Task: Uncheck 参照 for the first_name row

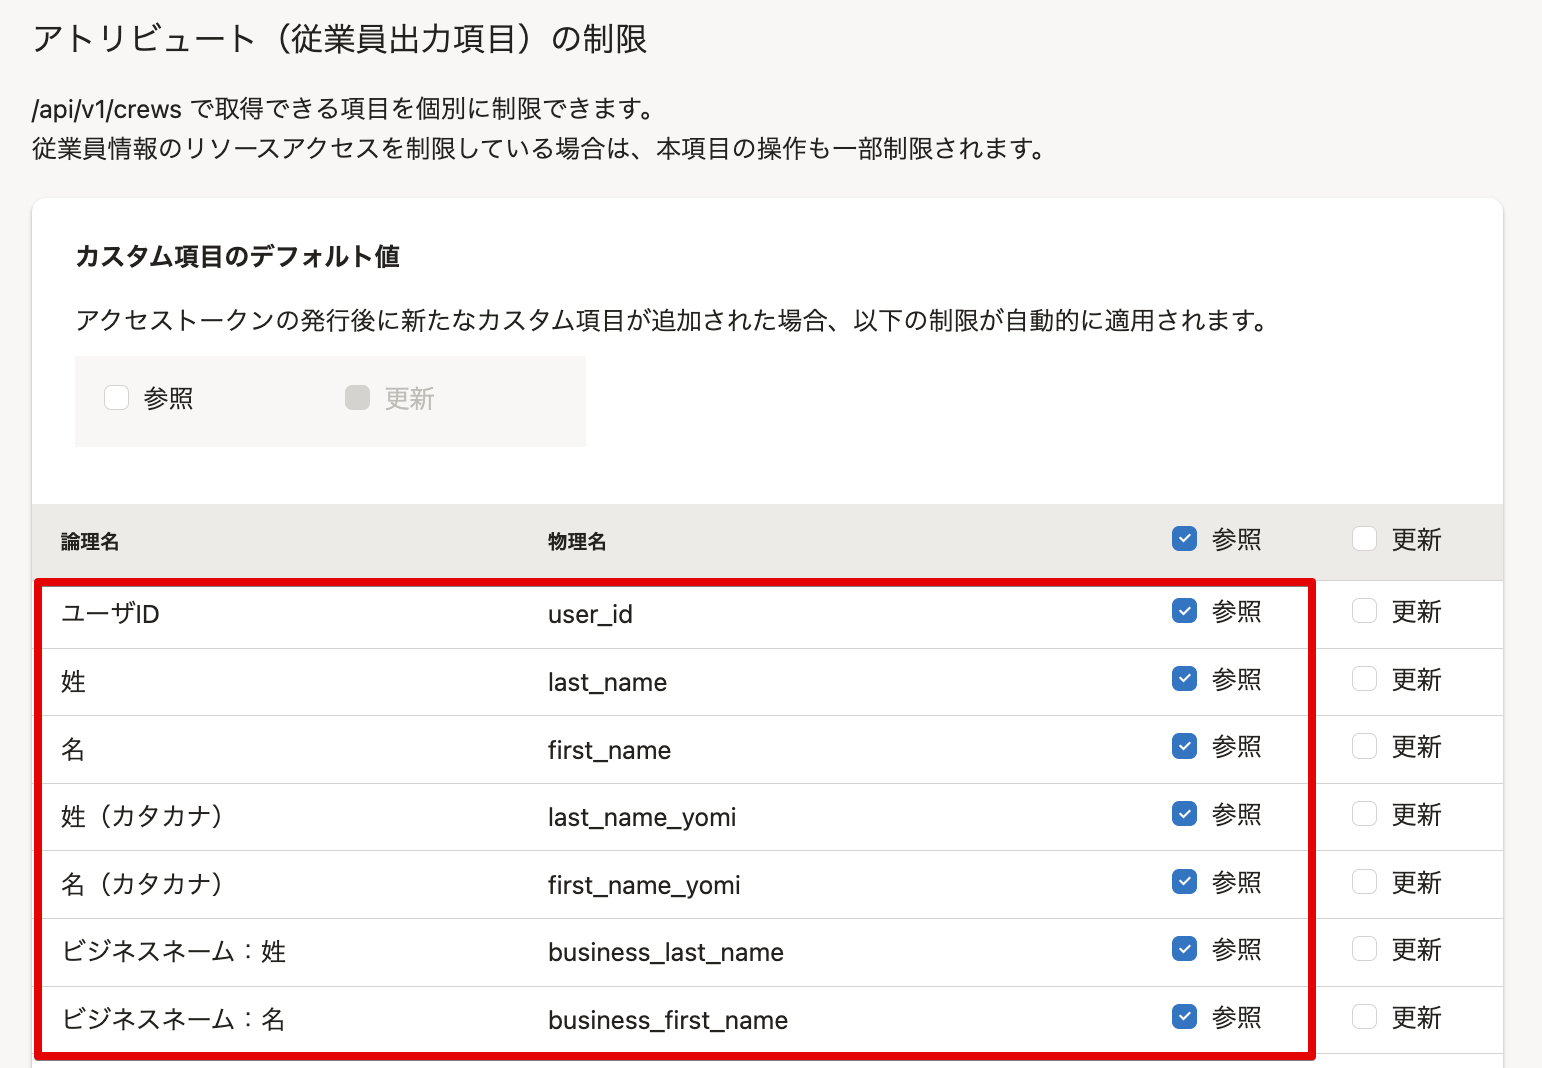Action: (x=1184, y=746)
